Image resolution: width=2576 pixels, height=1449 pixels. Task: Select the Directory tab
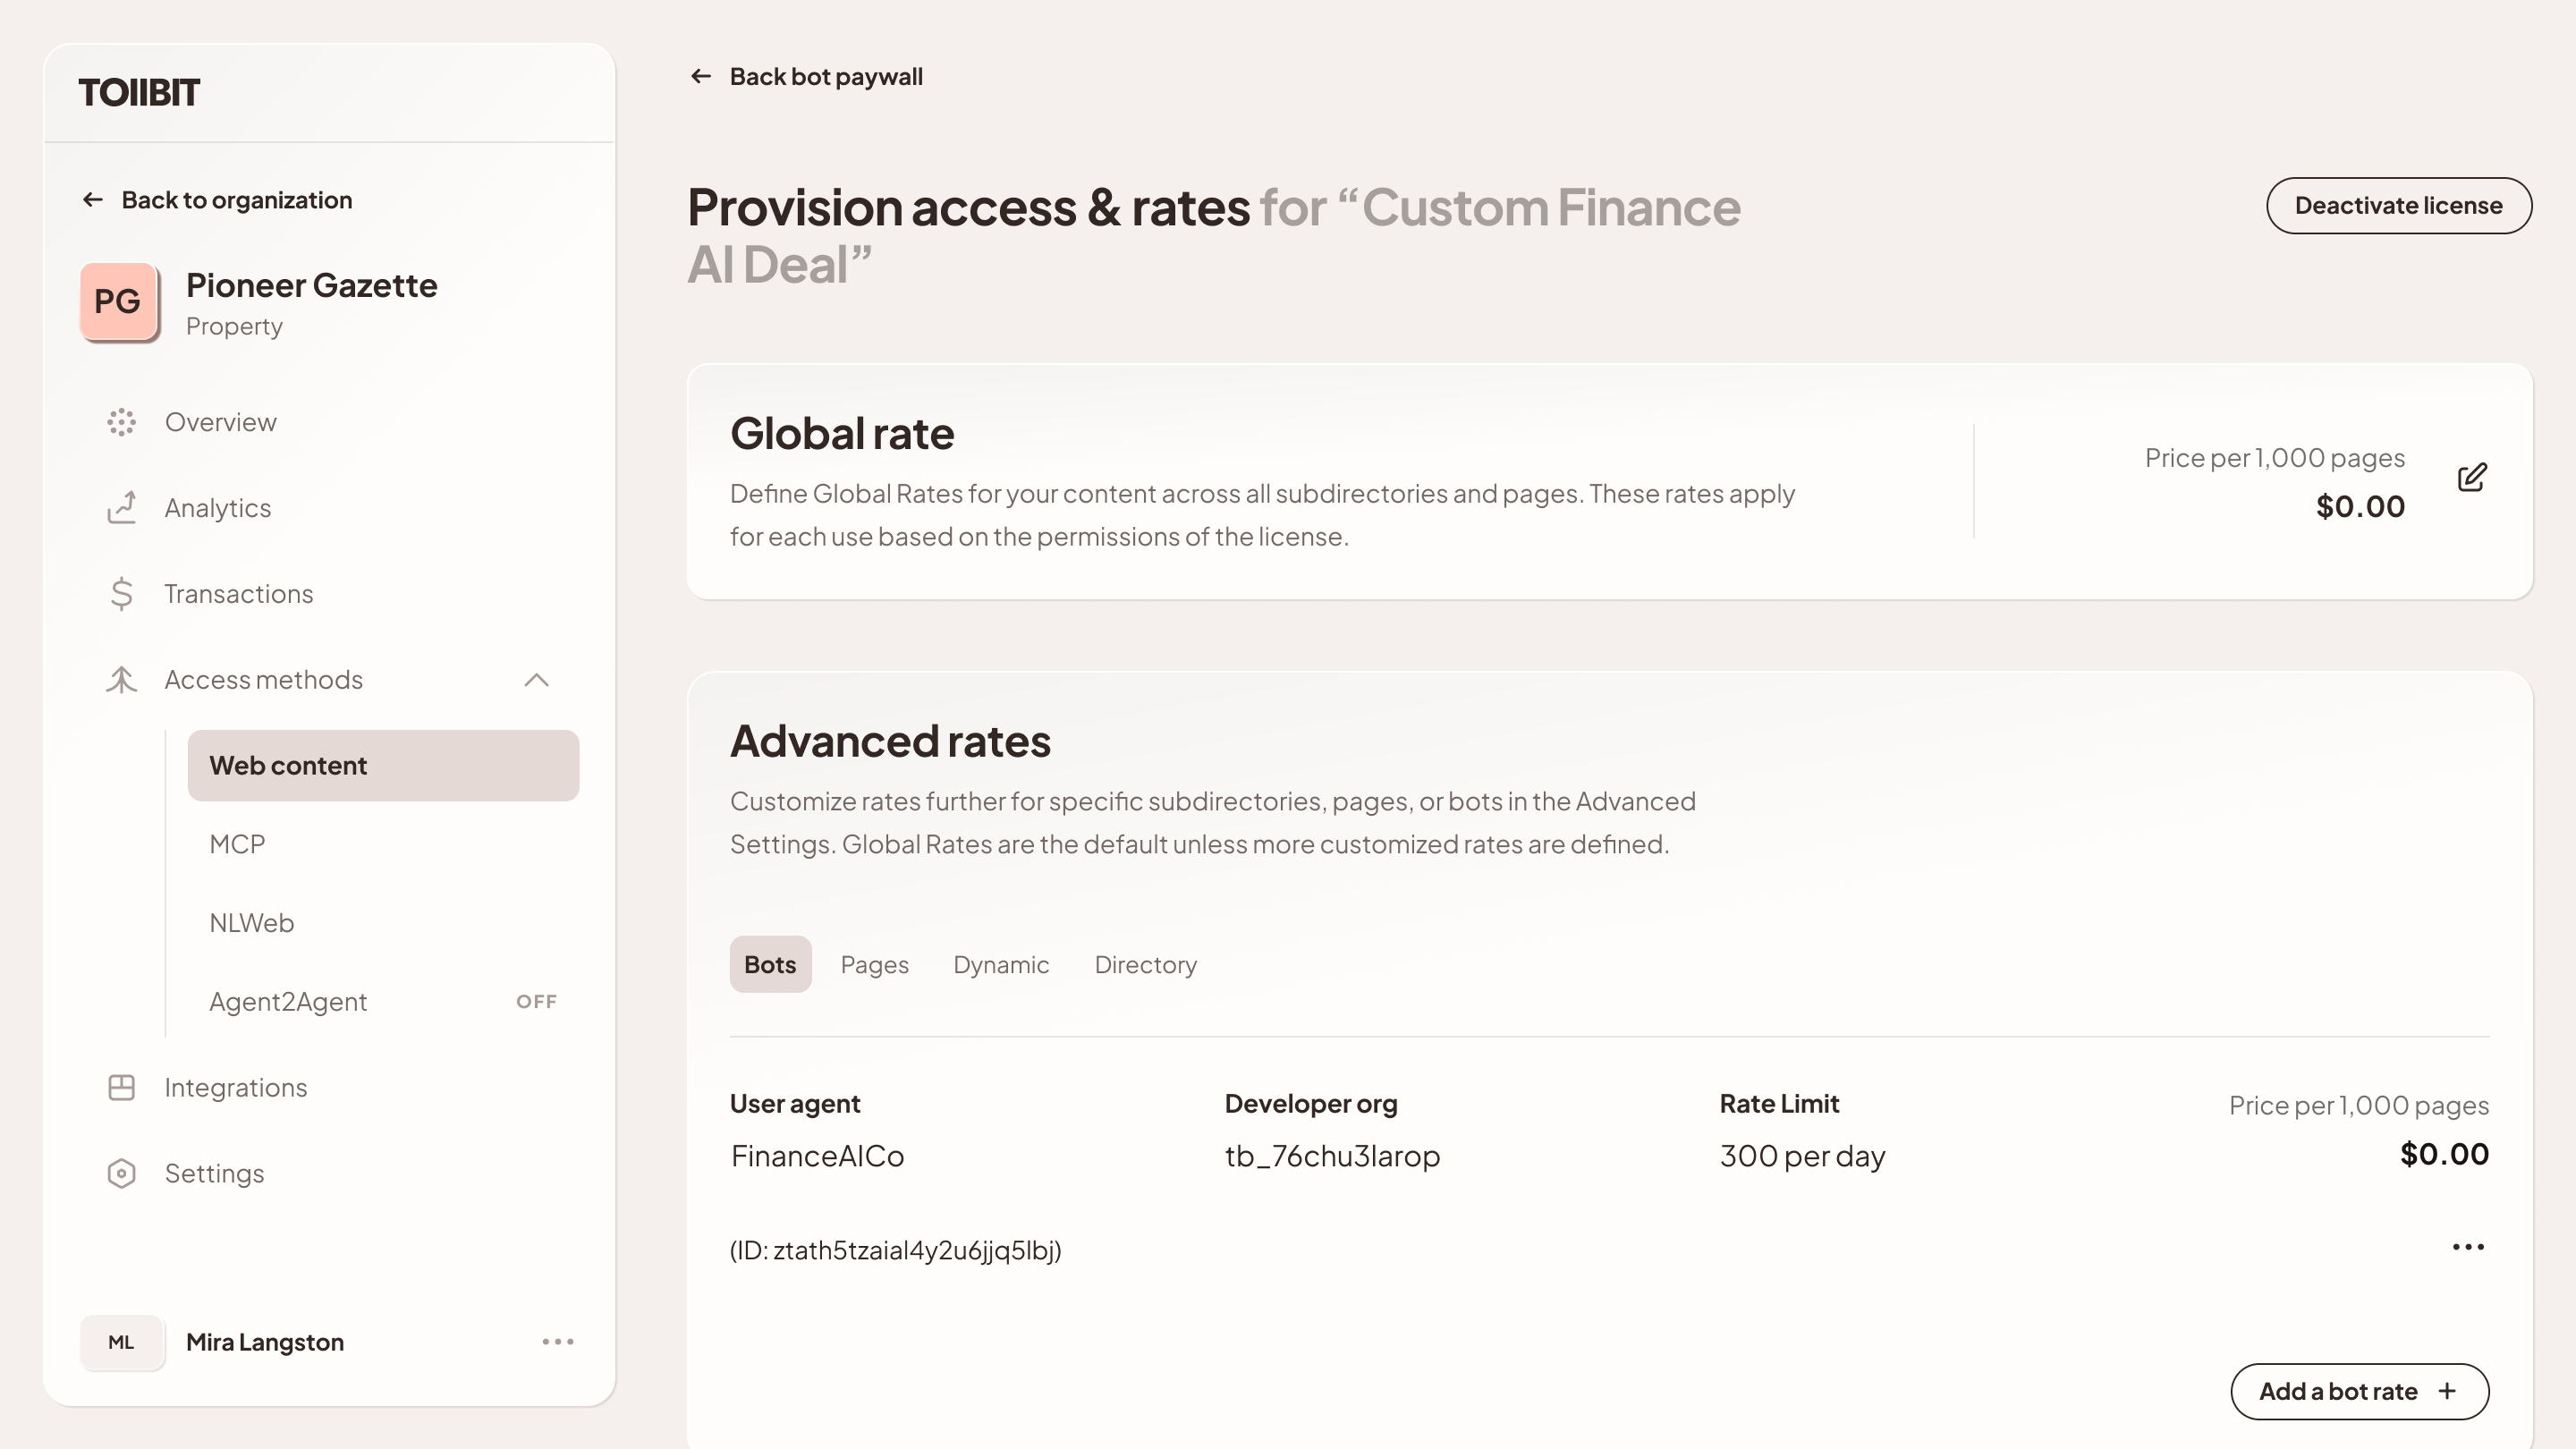click(1145, 964)
